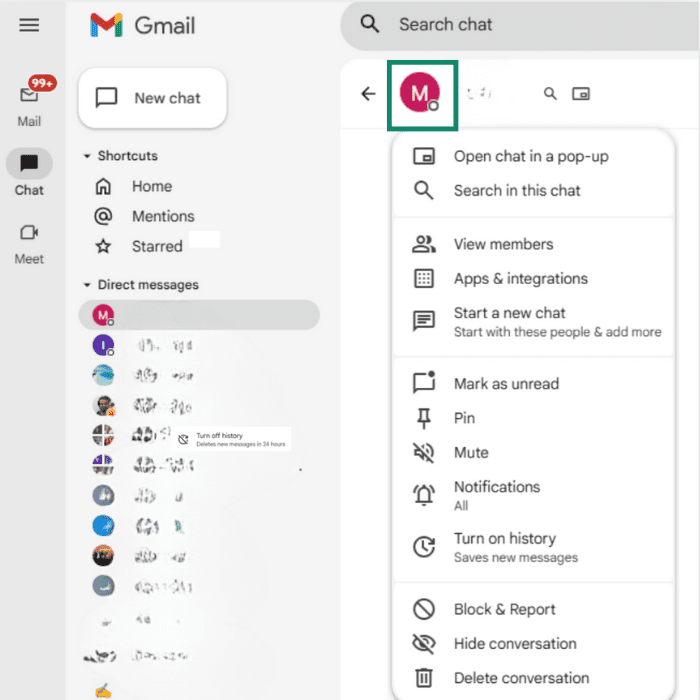Go back with the left arrow
Screen dimensions: 700x700
click(368, 94)
